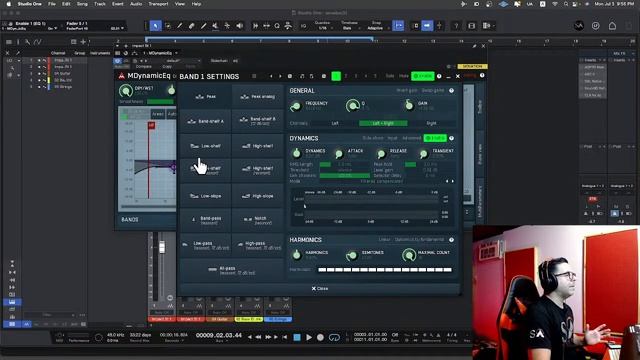Viewport: 640px width, 360px height.
Task: Choose the Low-pass filter type
Action: [x=205, y=245]
